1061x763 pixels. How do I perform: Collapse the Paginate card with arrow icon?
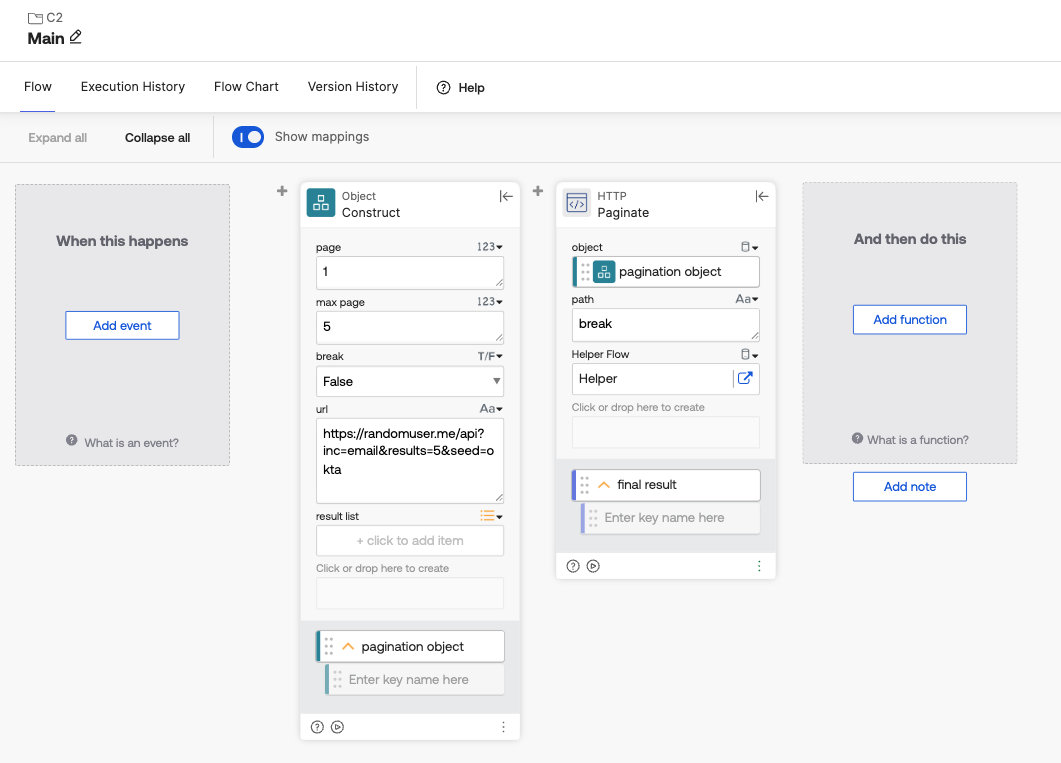tap(761, 196)
